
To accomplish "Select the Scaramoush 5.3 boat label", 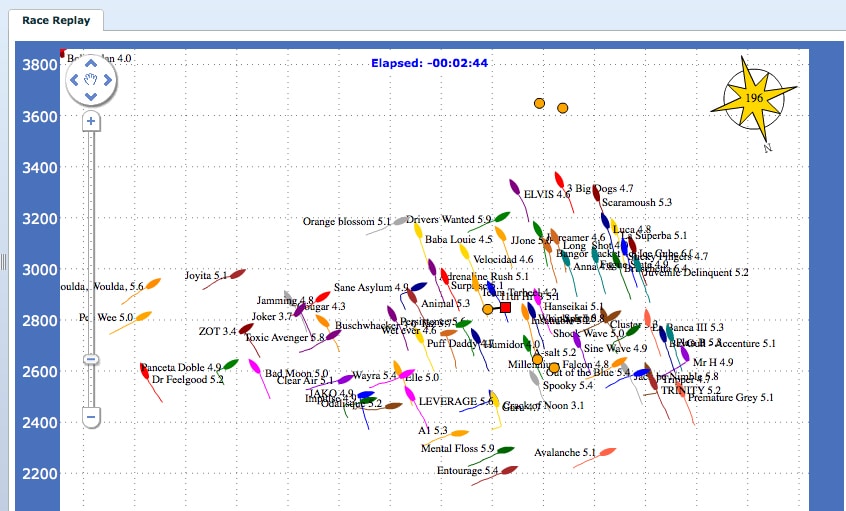I will tap(636, 202).
